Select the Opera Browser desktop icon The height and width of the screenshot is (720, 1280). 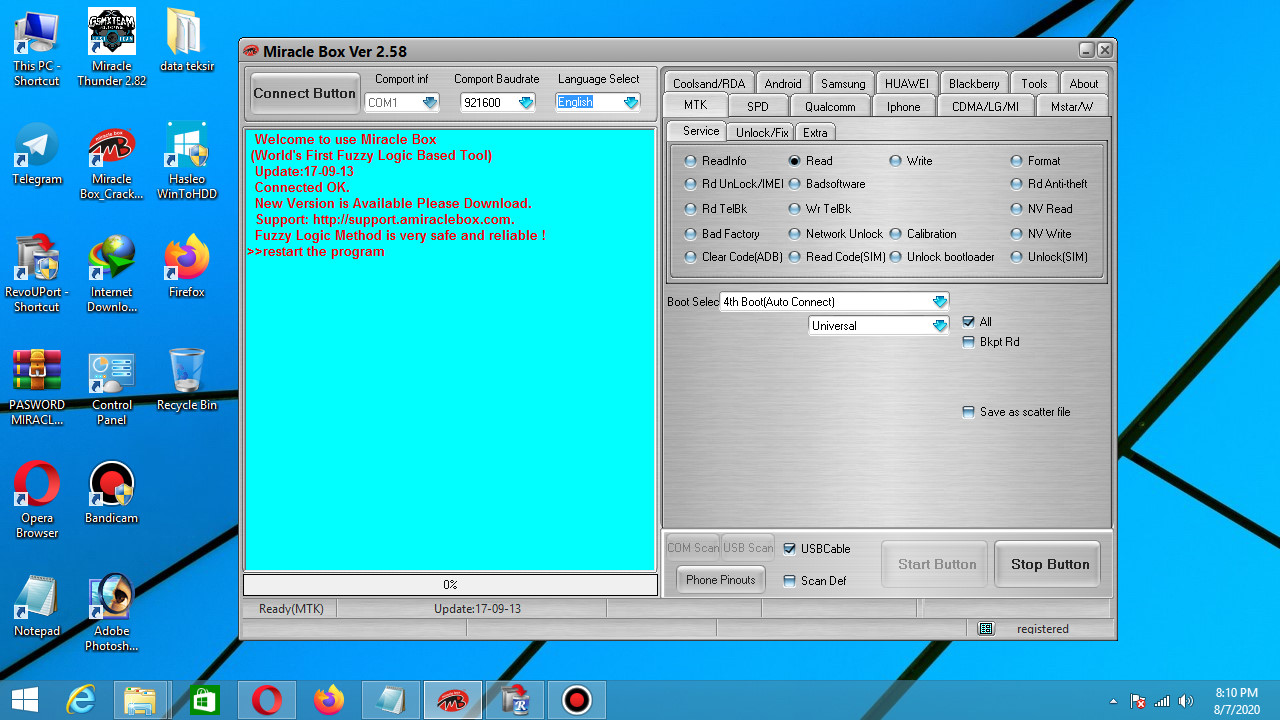point(37,500)
